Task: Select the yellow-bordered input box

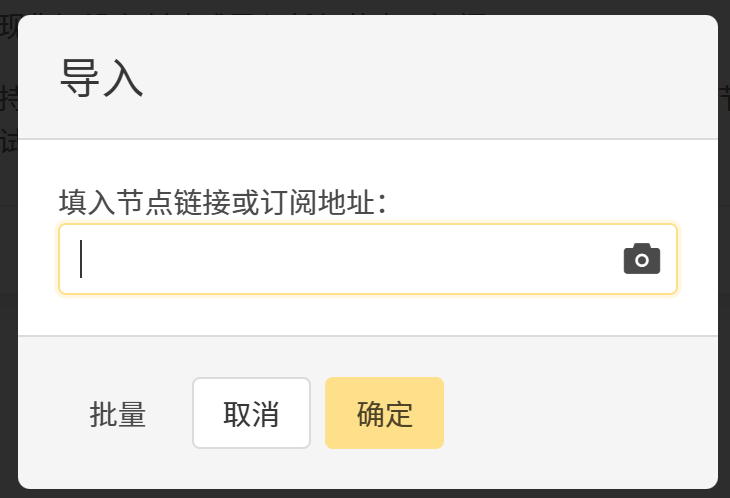Action: [x=340, y=259]
